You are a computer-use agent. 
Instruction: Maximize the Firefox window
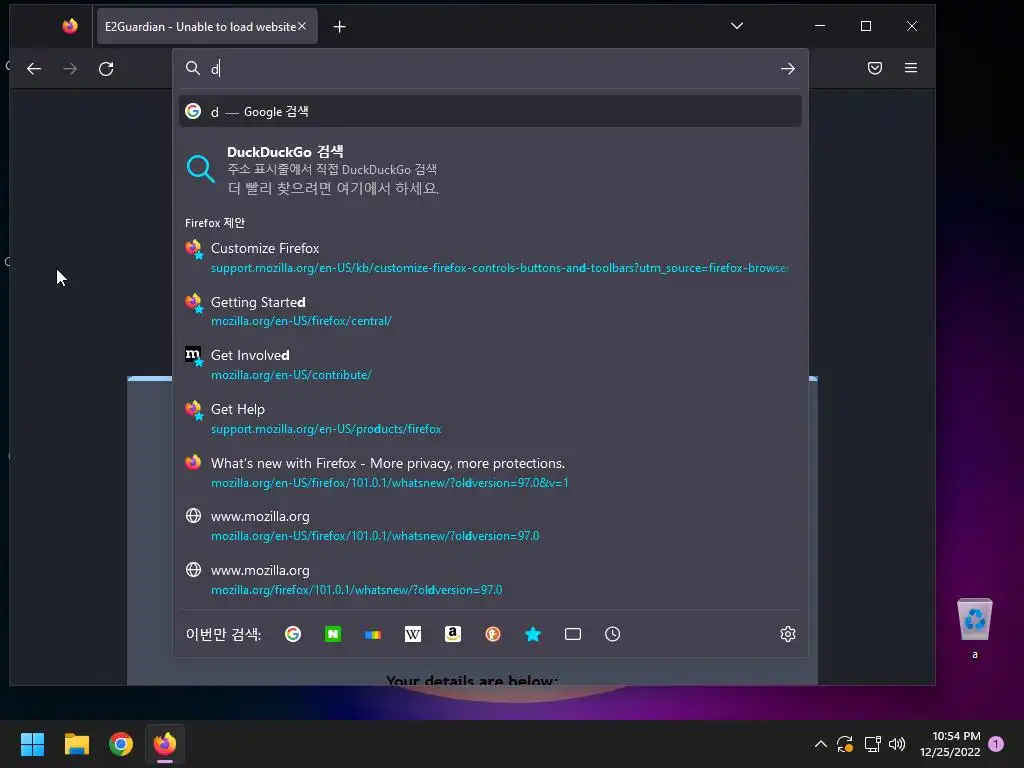pos(866,26)
